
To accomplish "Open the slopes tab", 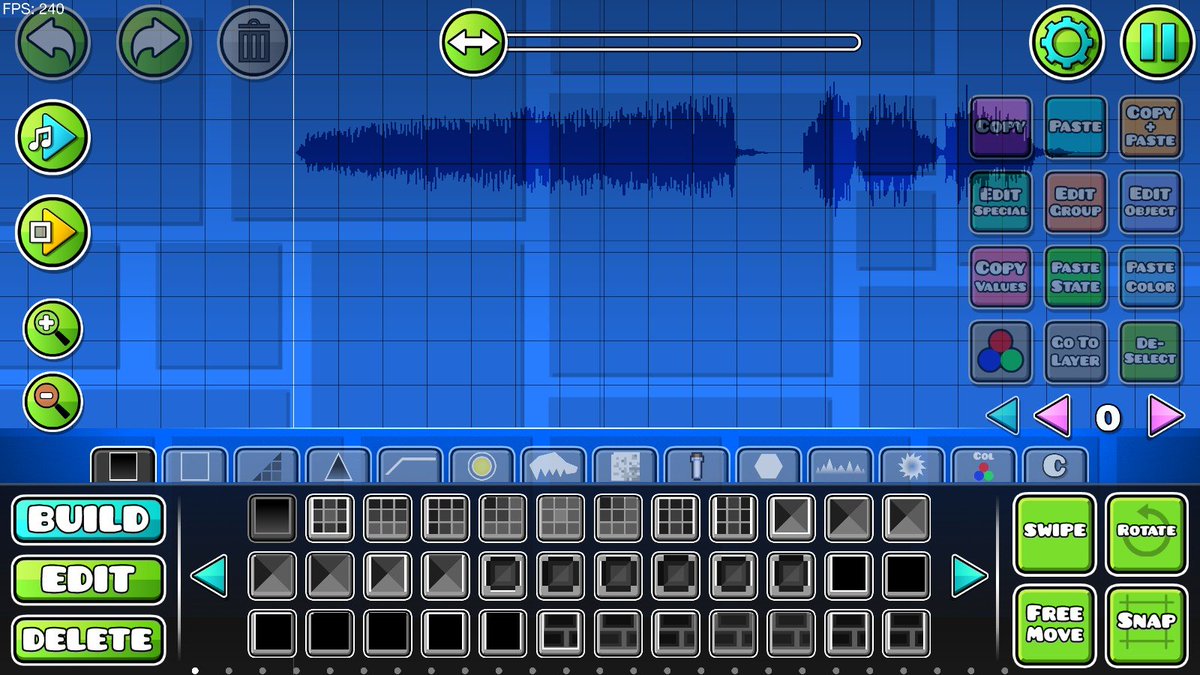I will coord(267,466).
